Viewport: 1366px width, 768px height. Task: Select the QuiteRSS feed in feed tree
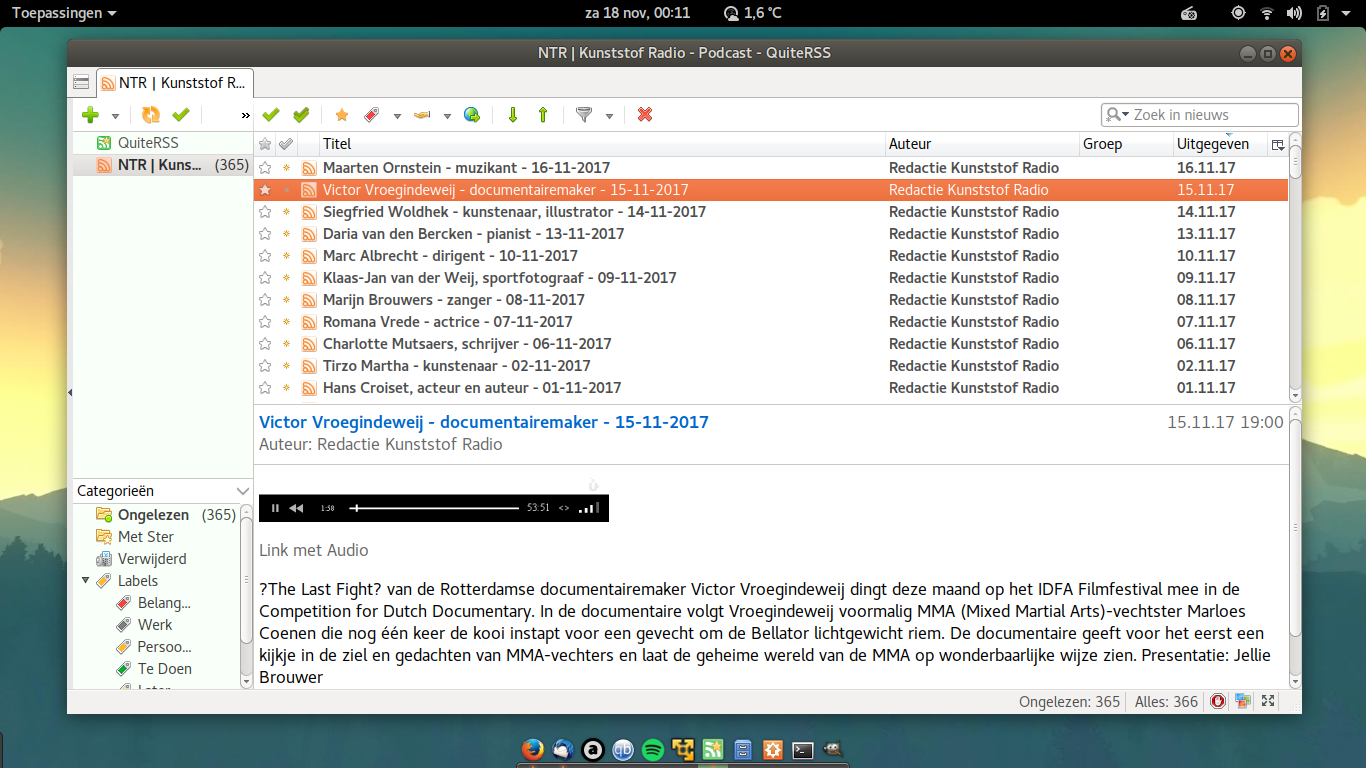(x=148, y=143)
